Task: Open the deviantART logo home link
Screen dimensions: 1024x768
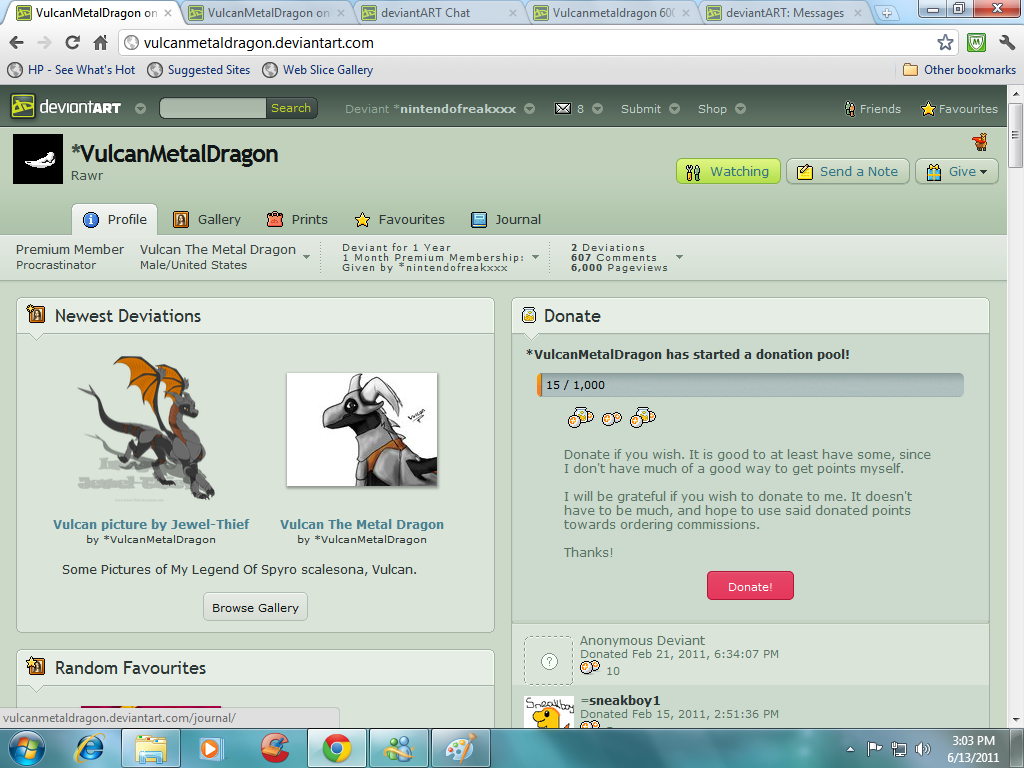Action: (x=66, y=106)
